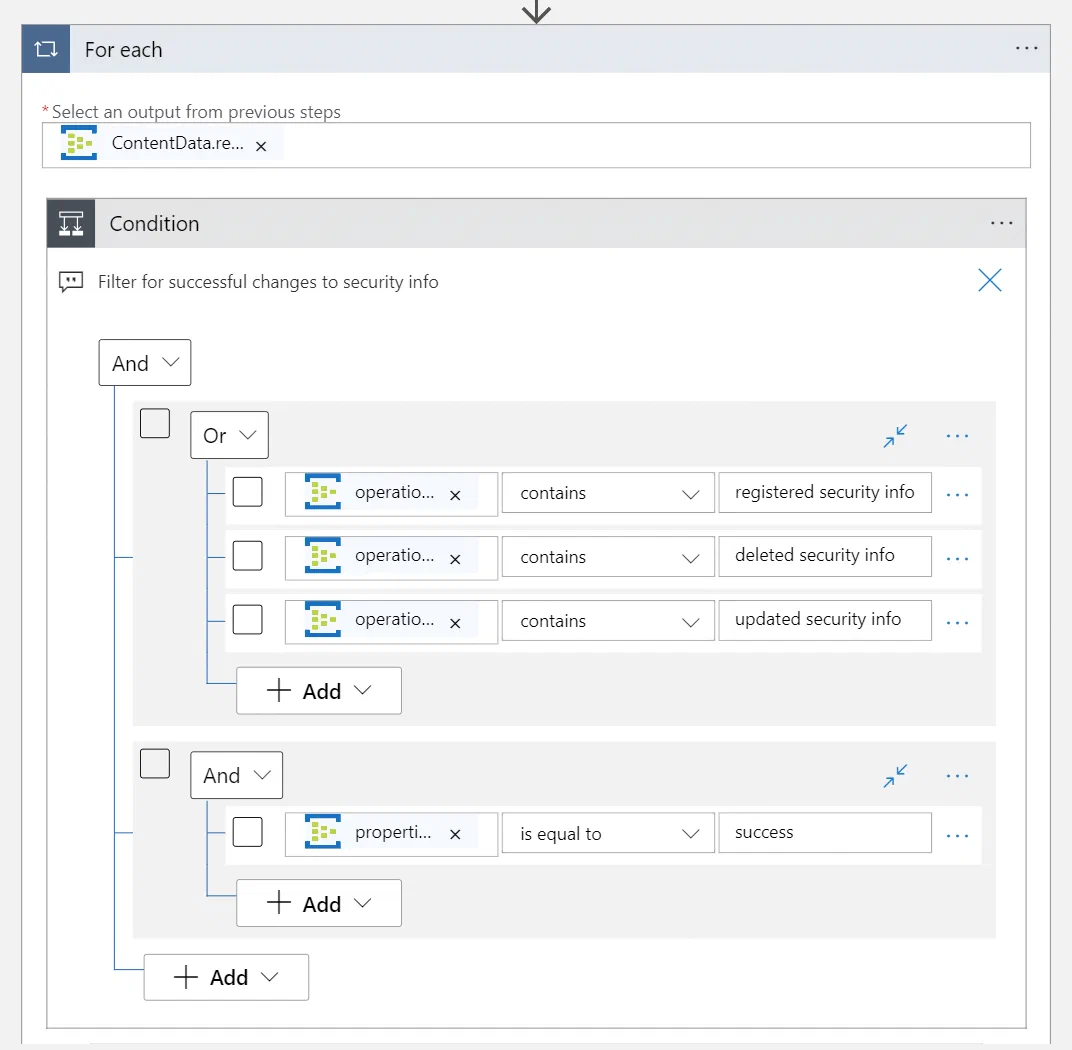Edit the 'updated security info' value field
Image resolution: width=1072 pixels, height=1050 pixels.
tap(825, 620)
